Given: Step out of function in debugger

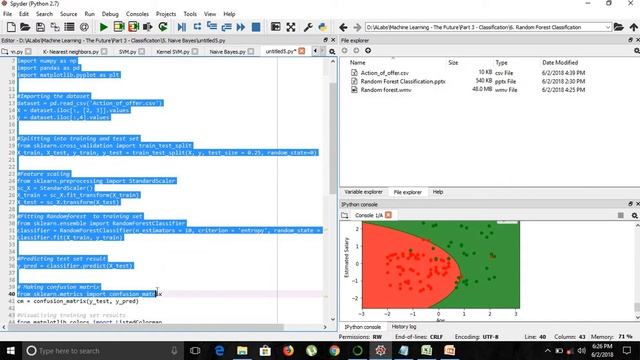Looking at the screenshot, I should [226, 27].
